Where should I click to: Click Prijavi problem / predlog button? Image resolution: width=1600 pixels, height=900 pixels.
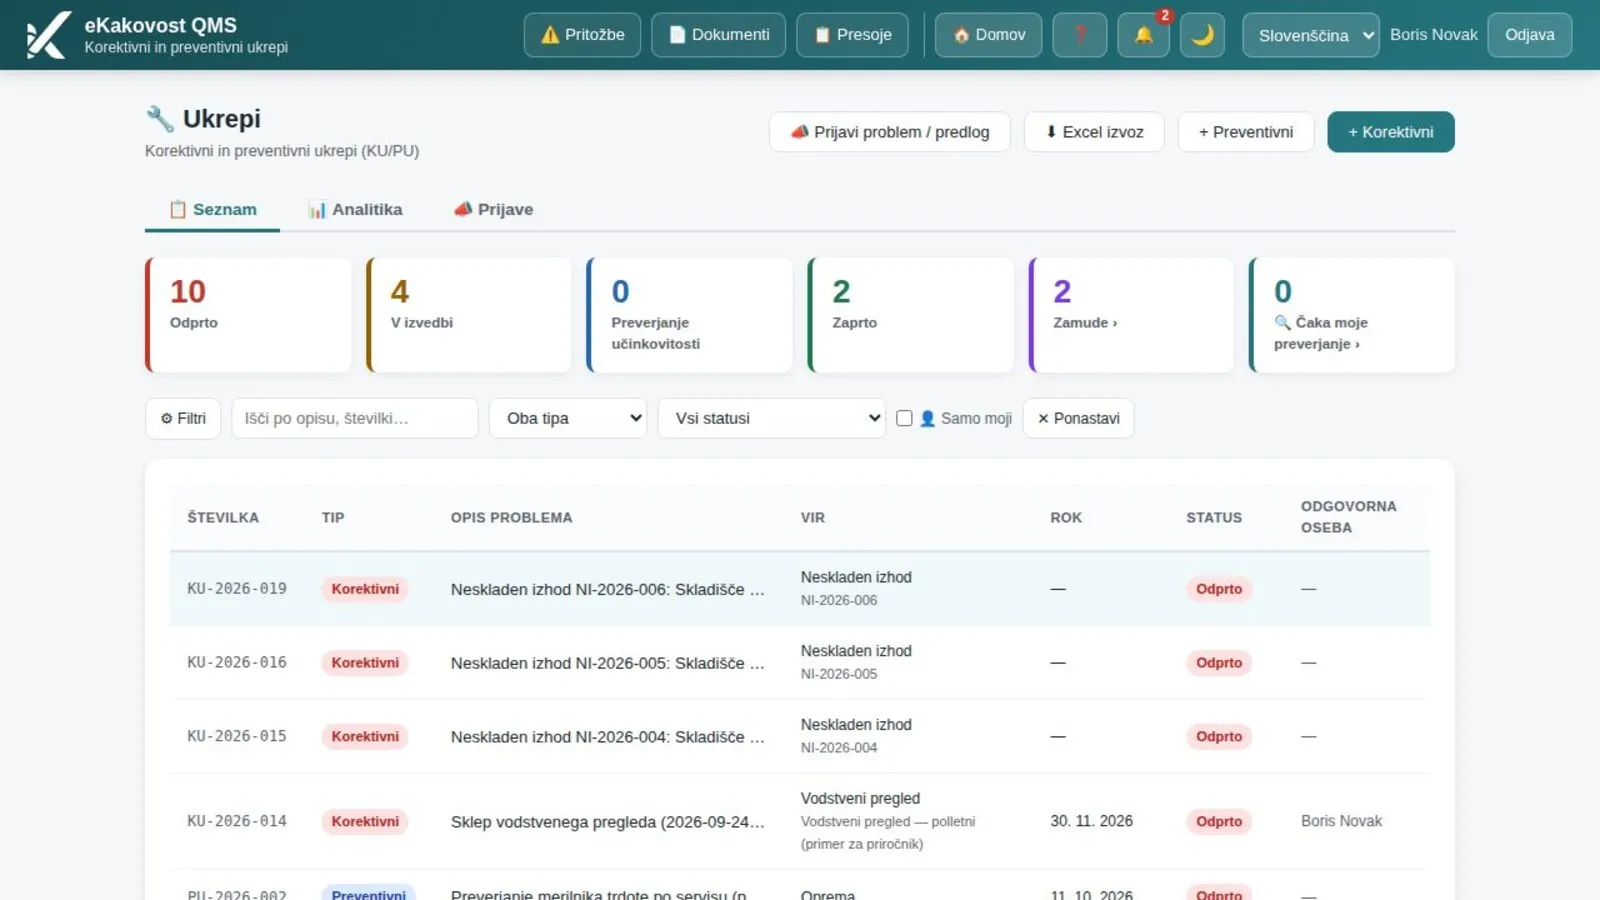pyautogui.click(x=889, y=132)
